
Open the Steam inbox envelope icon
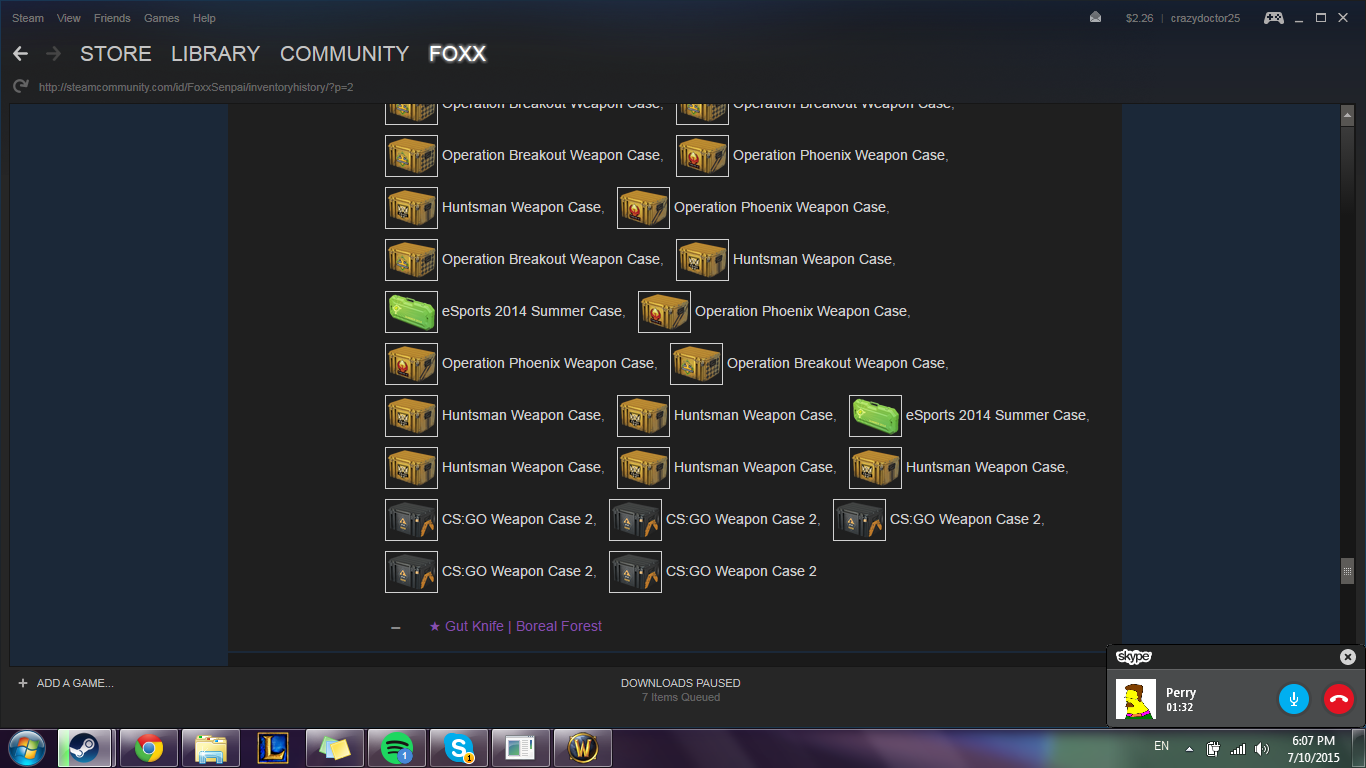point(1095,18)
